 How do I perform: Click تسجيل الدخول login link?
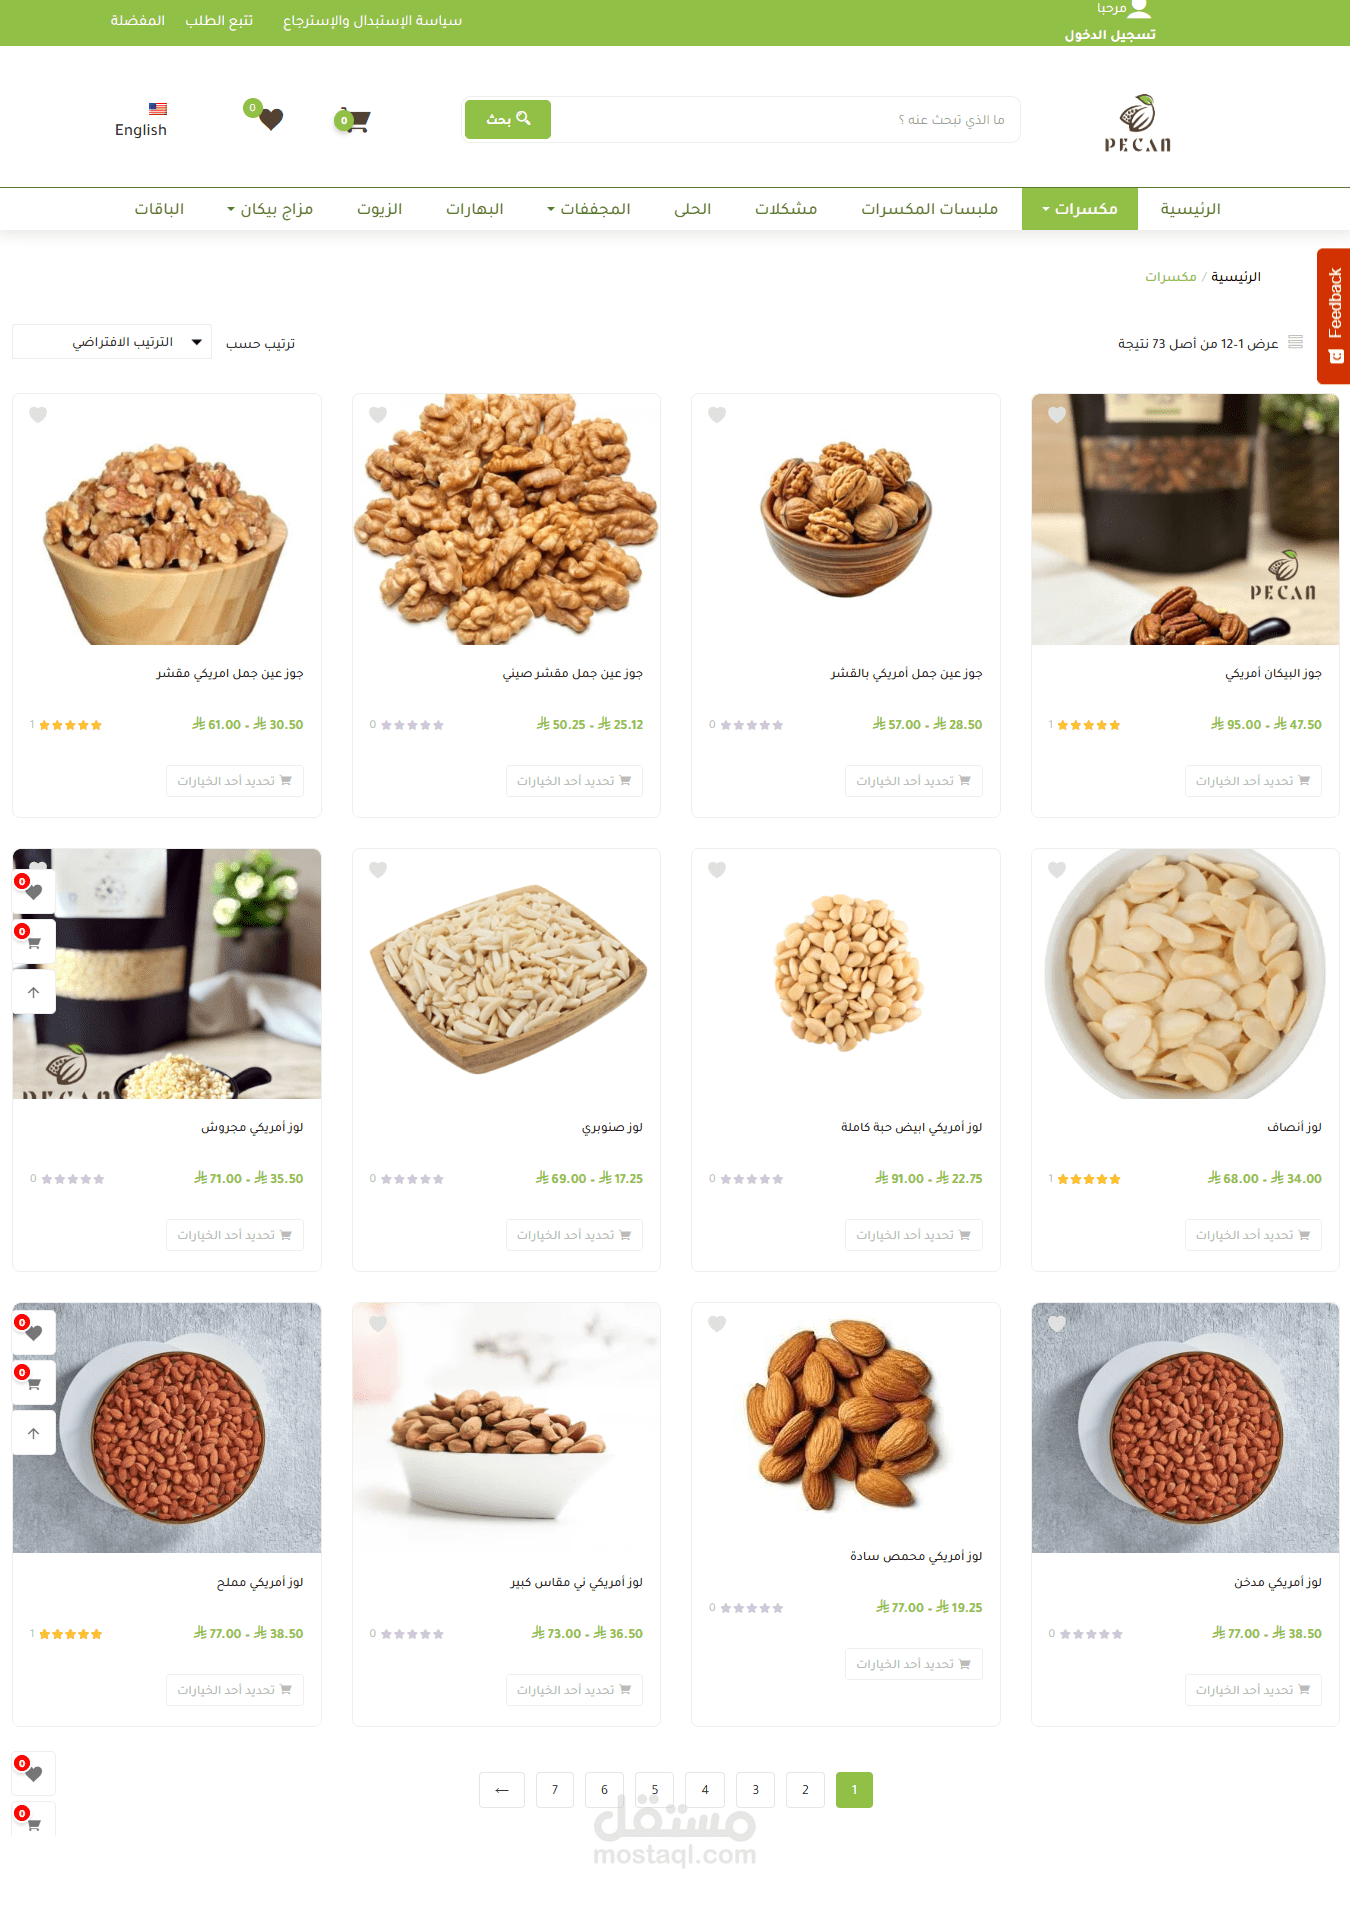click(x=1110, y=35)
